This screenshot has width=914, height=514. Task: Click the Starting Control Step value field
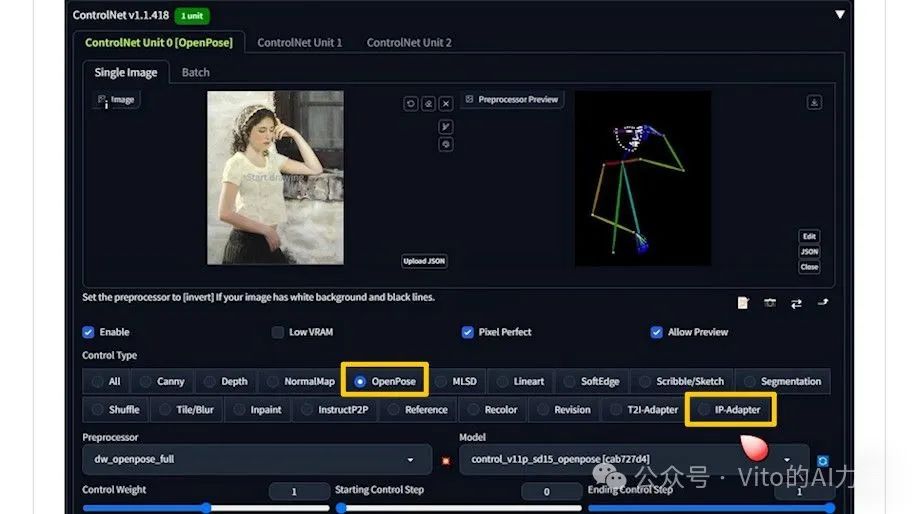[x=551, y=491]
